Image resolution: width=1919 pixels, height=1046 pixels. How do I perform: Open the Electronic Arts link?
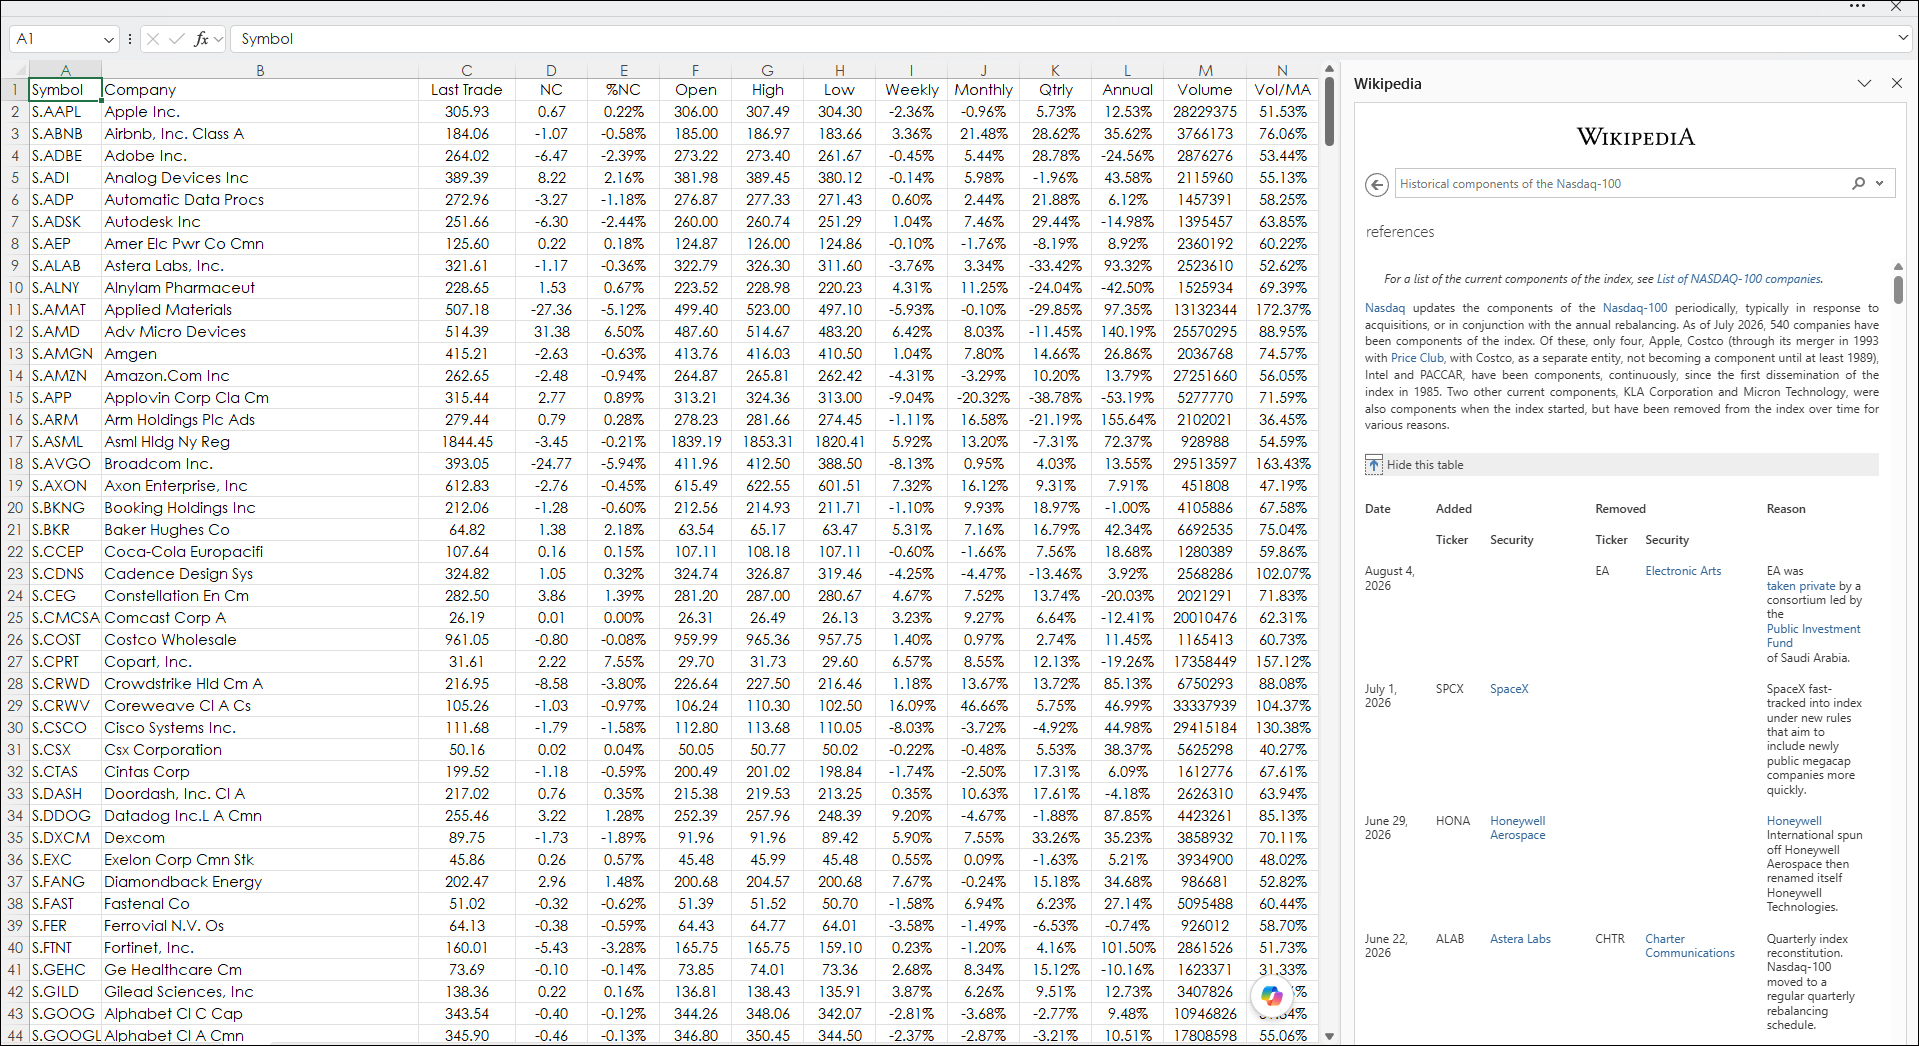pyautogui.click(x=1683, y=571)
